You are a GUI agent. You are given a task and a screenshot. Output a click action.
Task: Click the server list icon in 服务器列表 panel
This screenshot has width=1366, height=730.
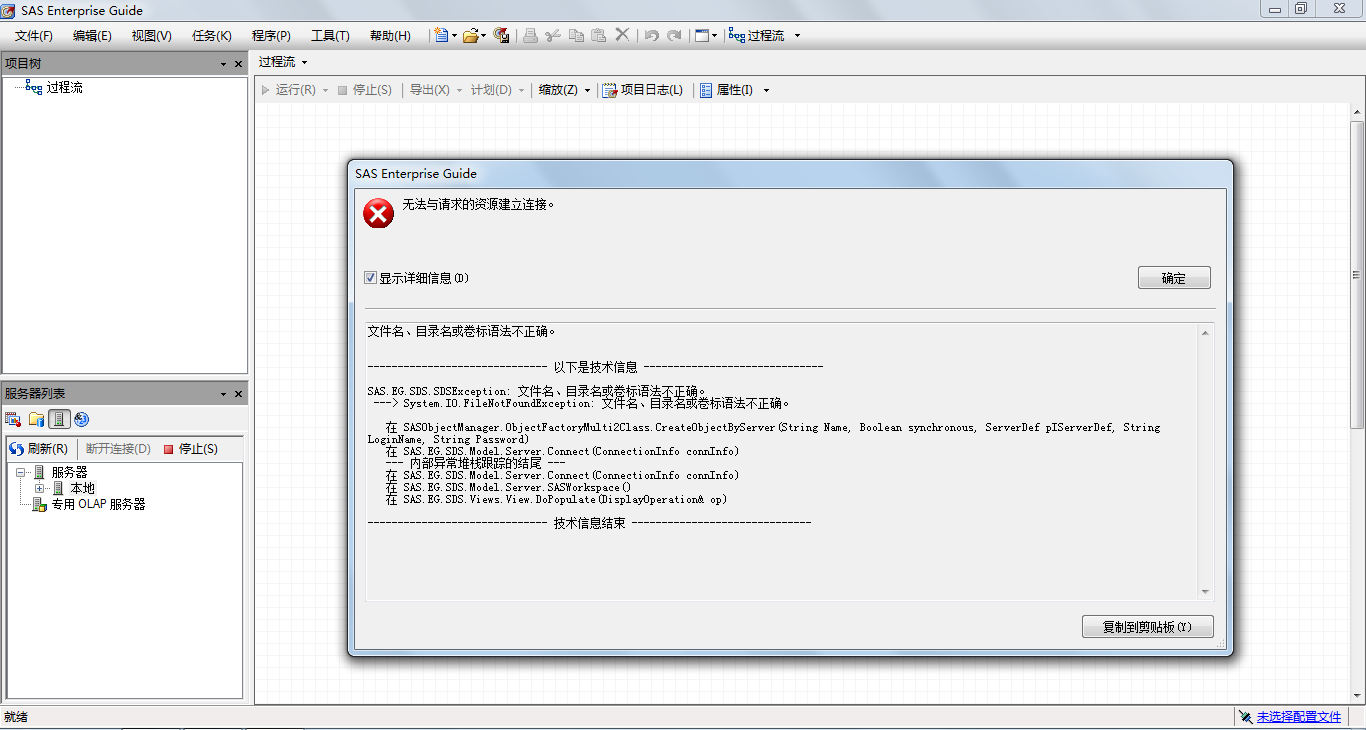click(x=59, y=420)
